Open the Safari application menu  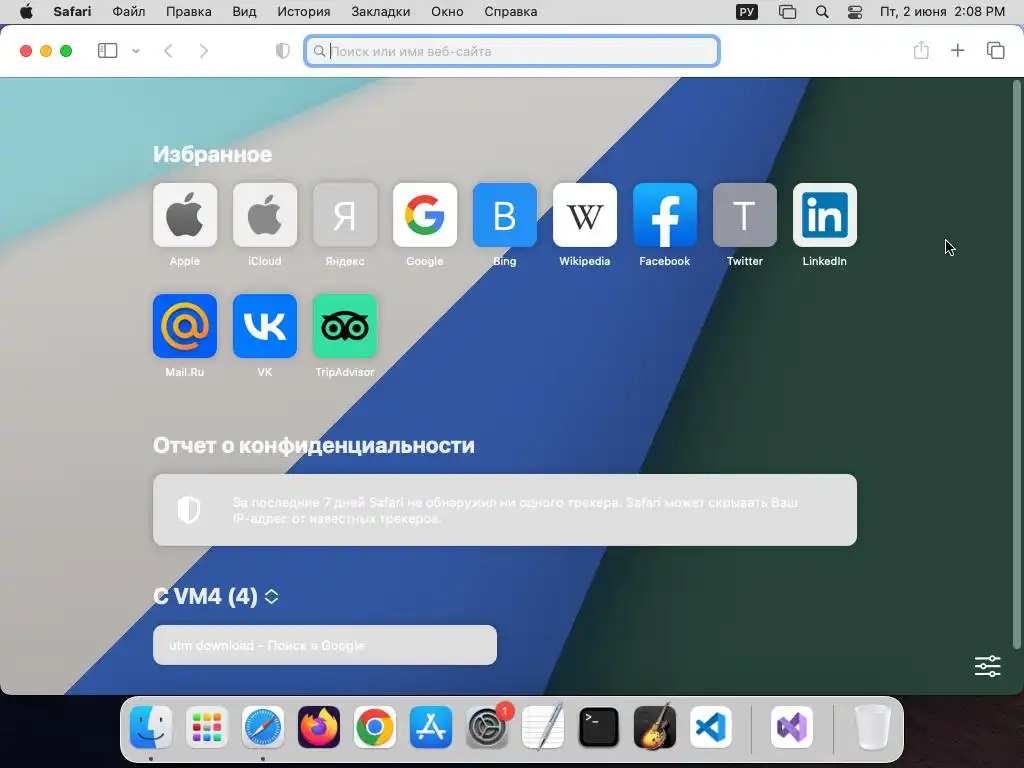click(72, 12)
